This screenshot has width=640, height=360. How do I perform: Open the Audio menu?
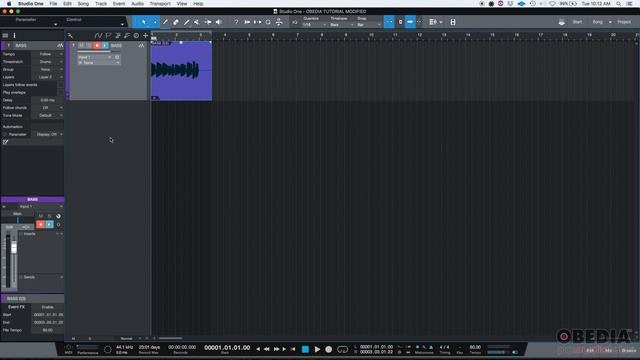tap(137, 4)
